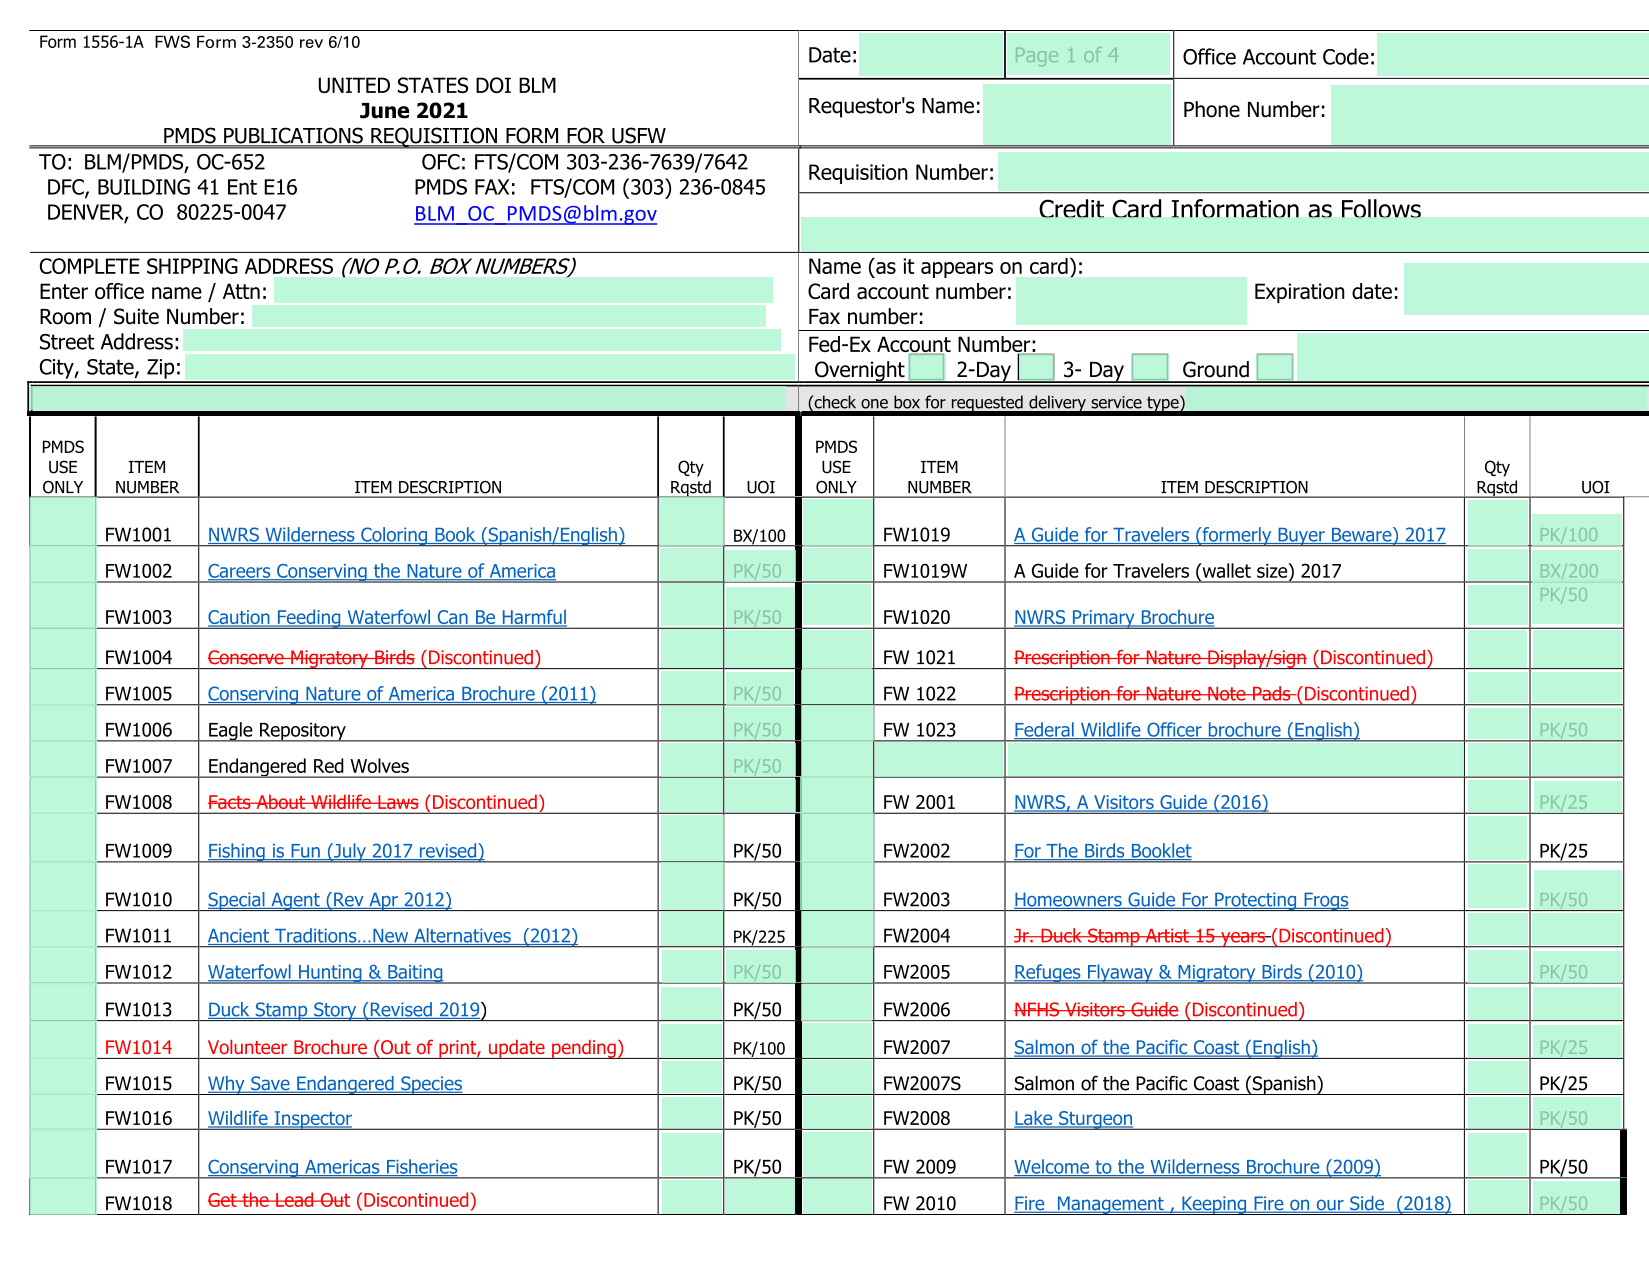The width and height of the screenshot is (1649, 1275).
Task: Click Qty Rqstd field for FW2002
Action: tap(1497, 839)
